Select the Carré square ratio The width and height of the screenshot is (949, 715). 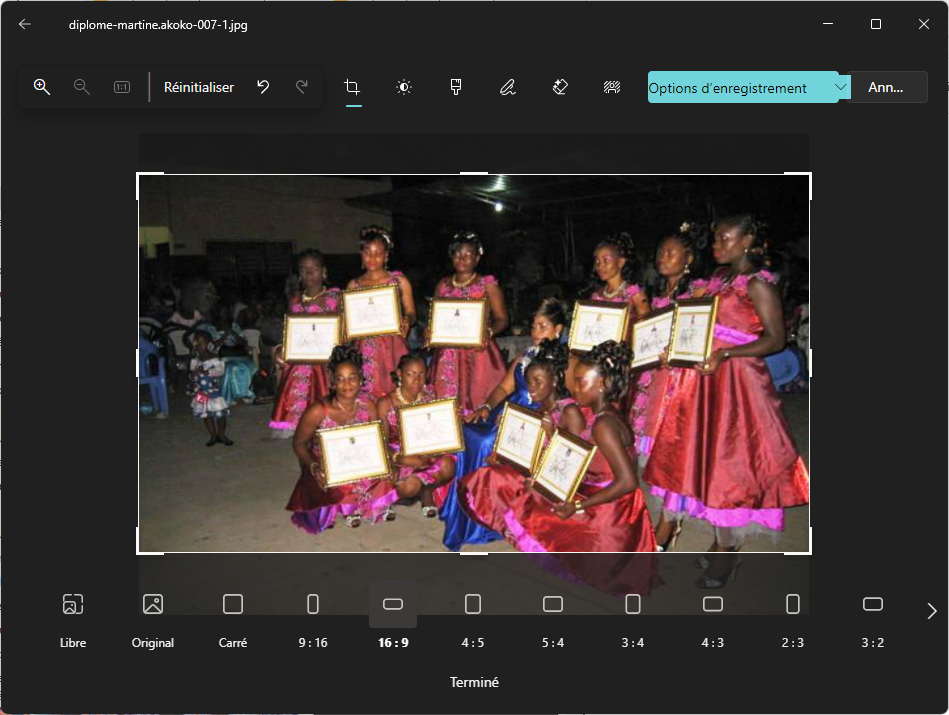tap(233, 619)
